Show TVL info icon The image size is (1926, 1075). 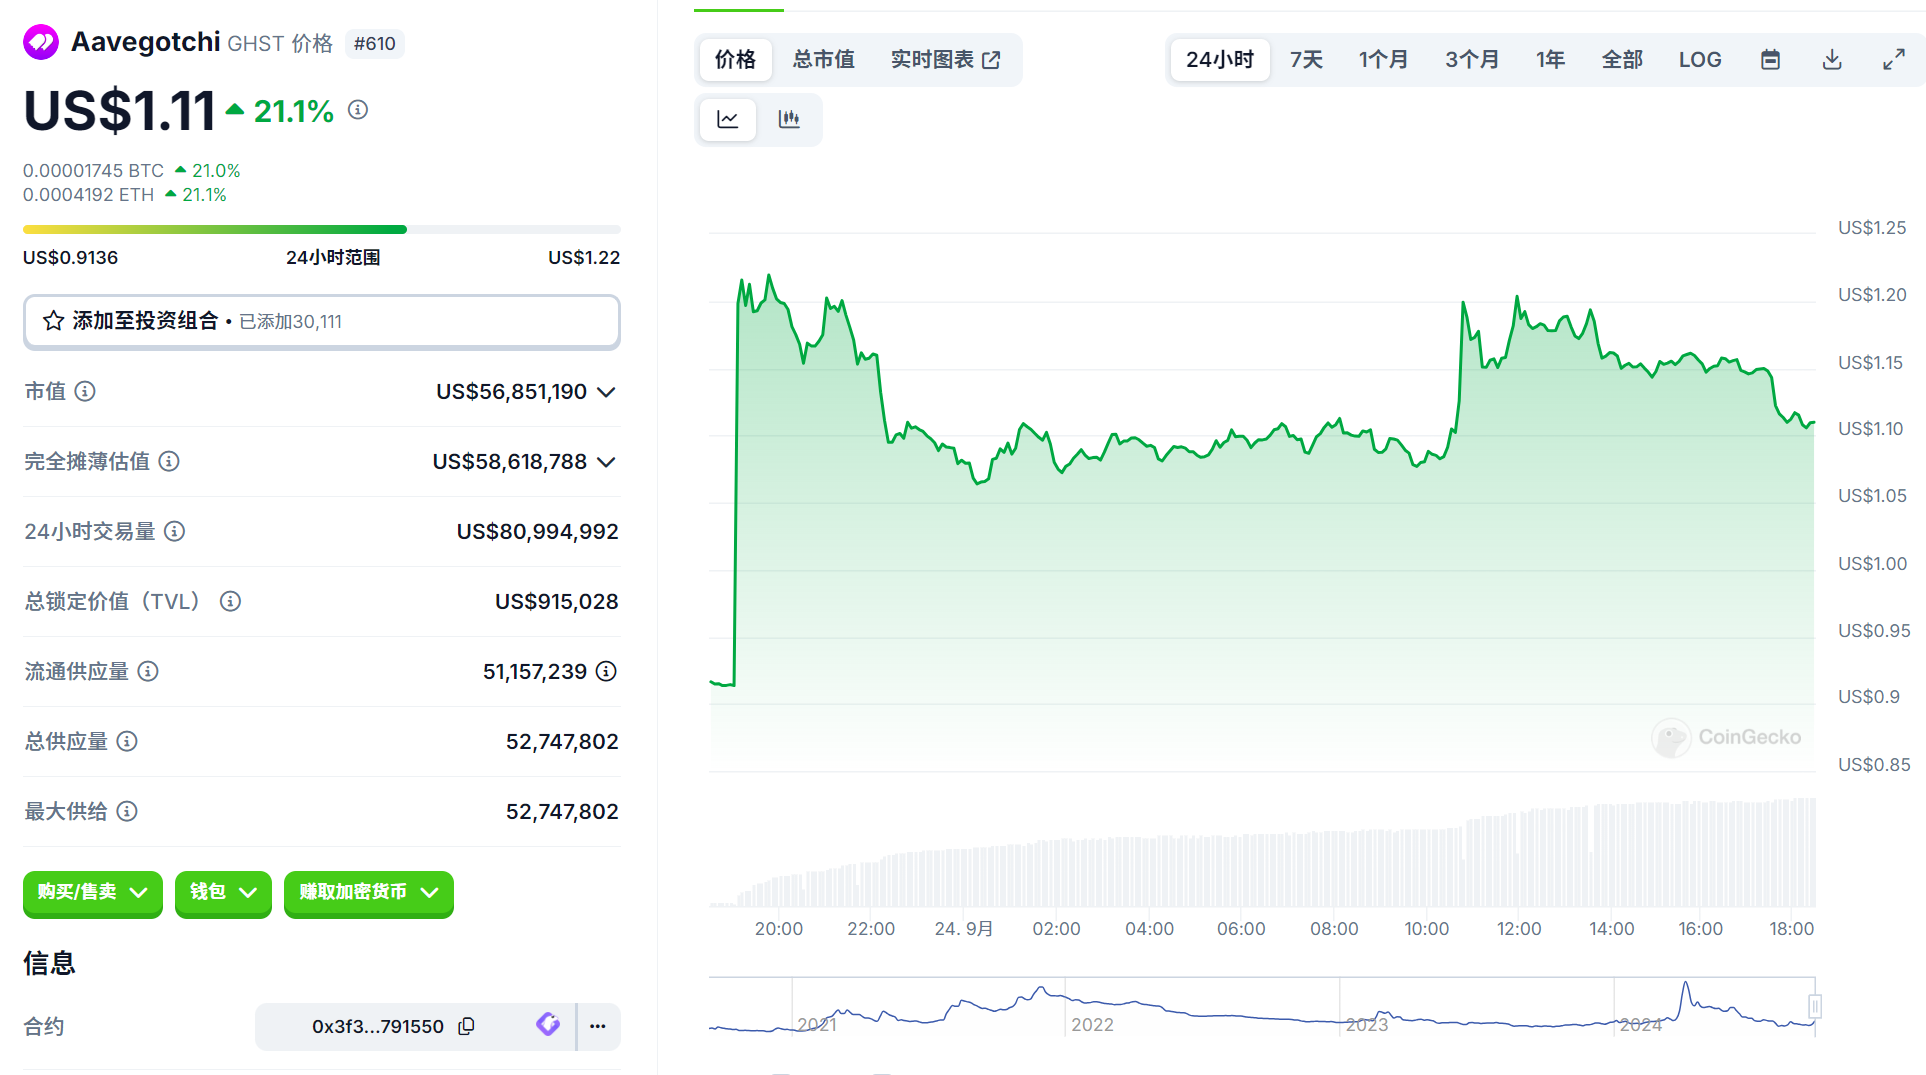tap(230, 601)
